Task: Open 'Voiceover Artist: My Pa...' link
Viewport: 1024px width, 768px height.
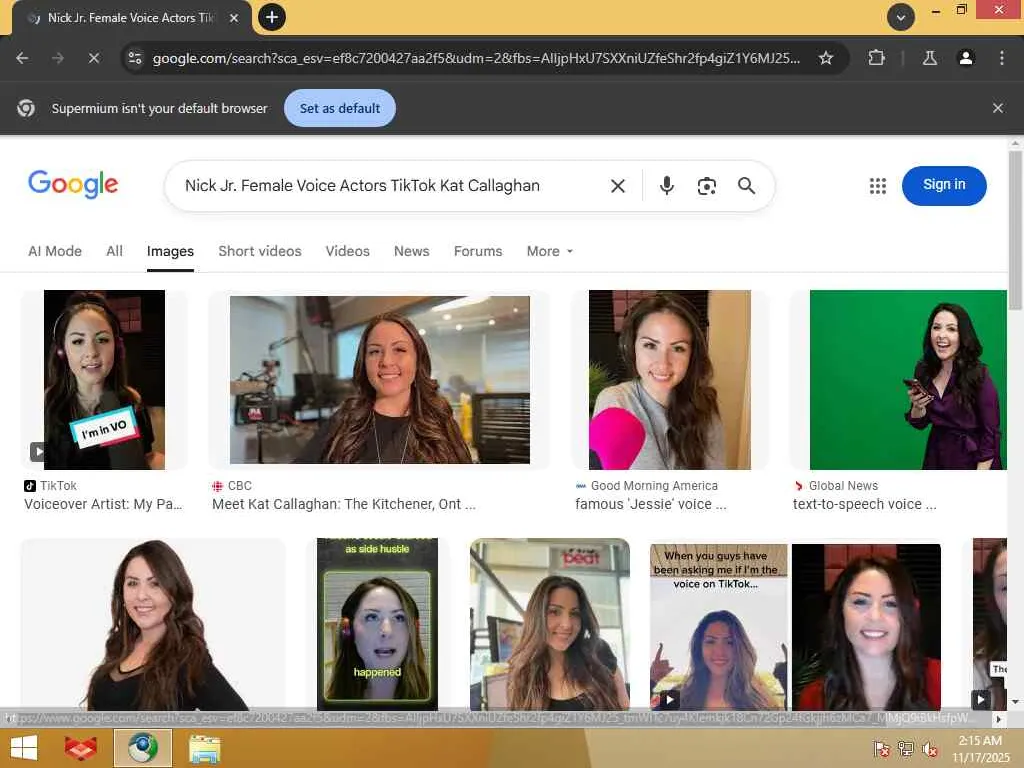Action: click(x=103, y=504)
